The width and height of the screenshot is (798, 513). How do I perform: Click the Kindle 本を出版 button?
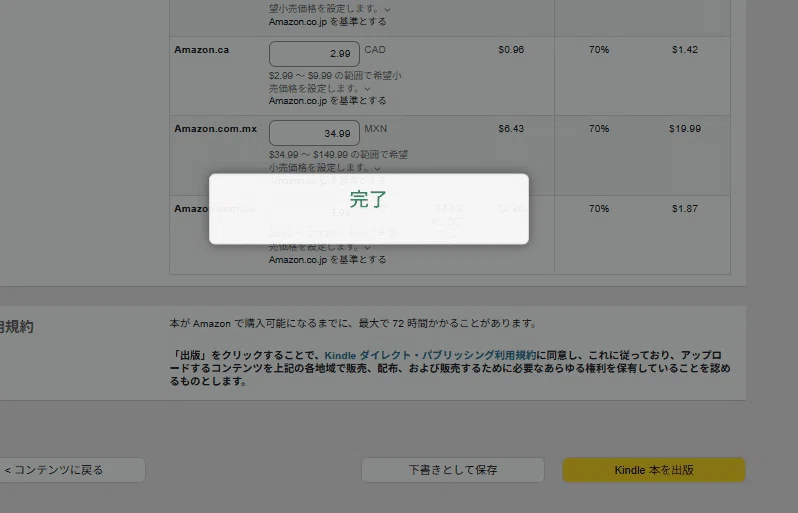(654, 470)
